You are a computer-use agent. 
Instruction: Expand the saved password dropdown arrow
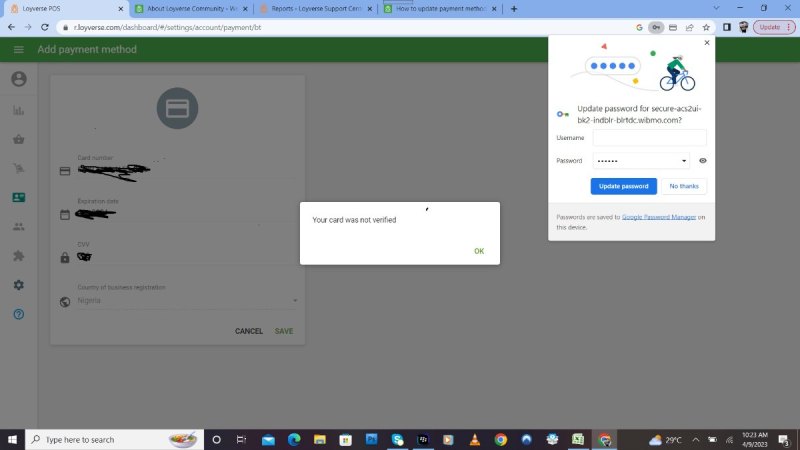tap(684, 160)
